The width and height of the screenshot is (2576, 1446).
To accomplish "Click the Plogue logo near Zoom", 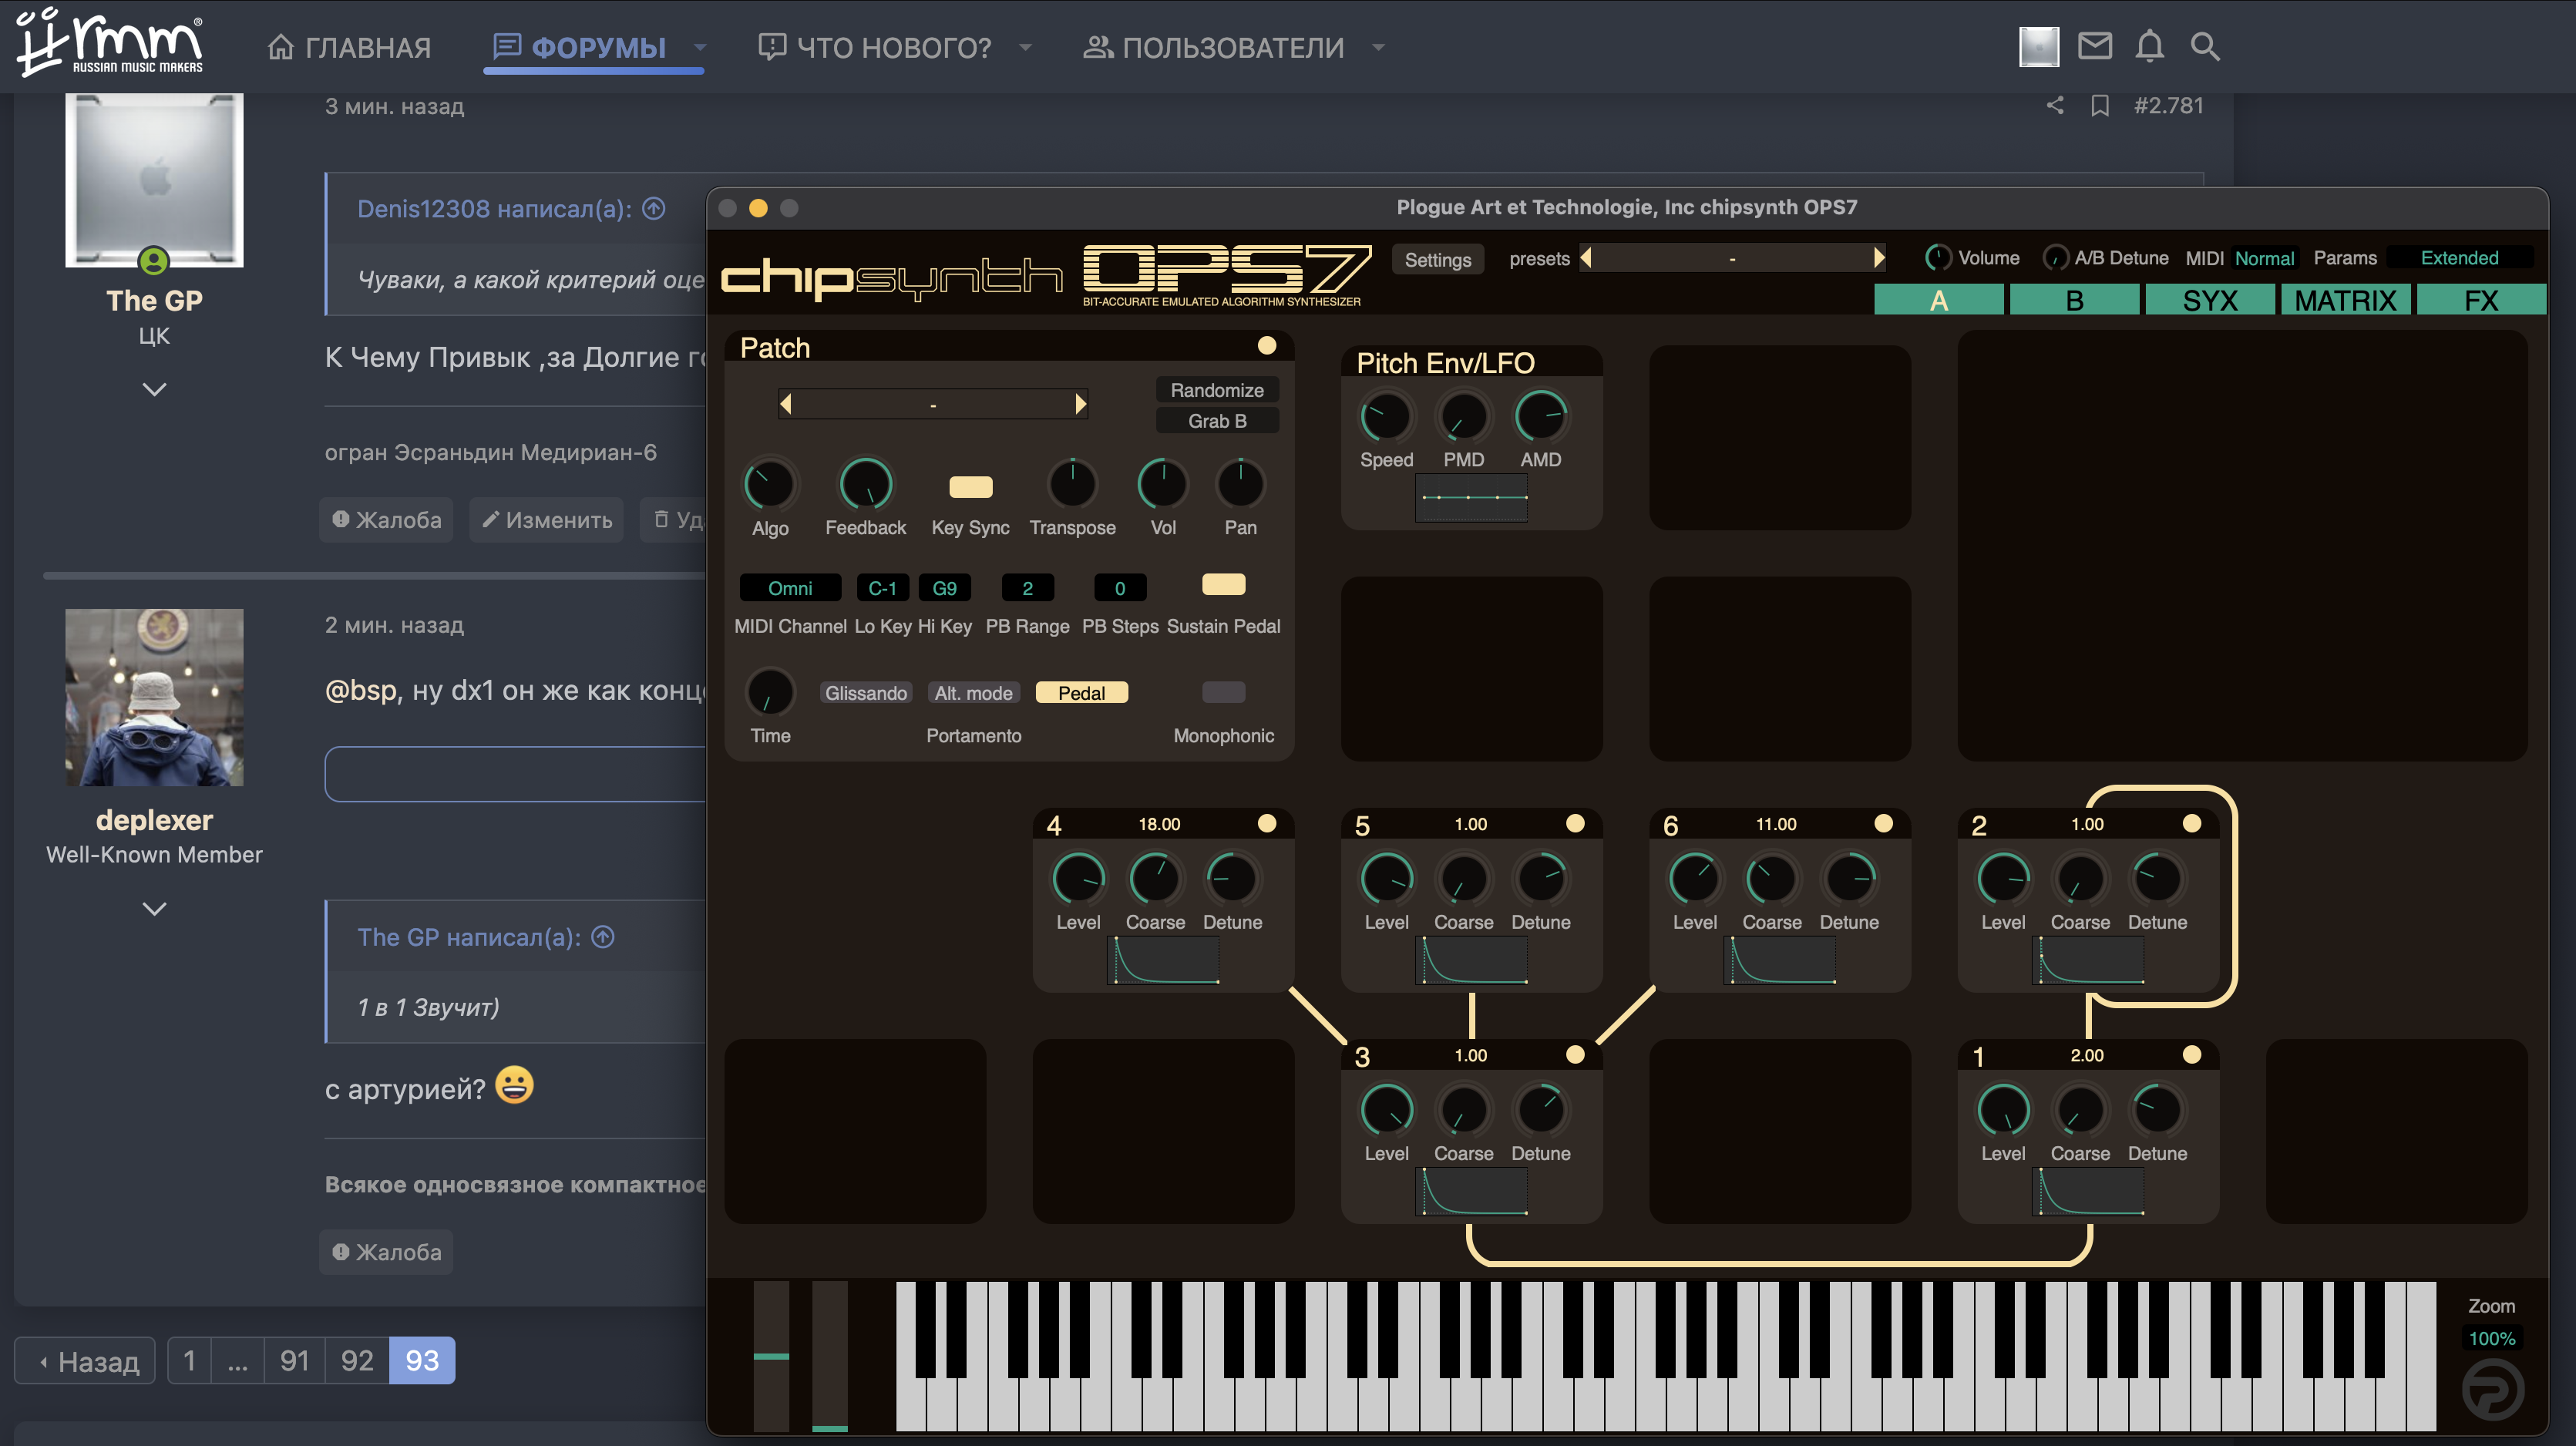I will (x=2491, y=1390).
